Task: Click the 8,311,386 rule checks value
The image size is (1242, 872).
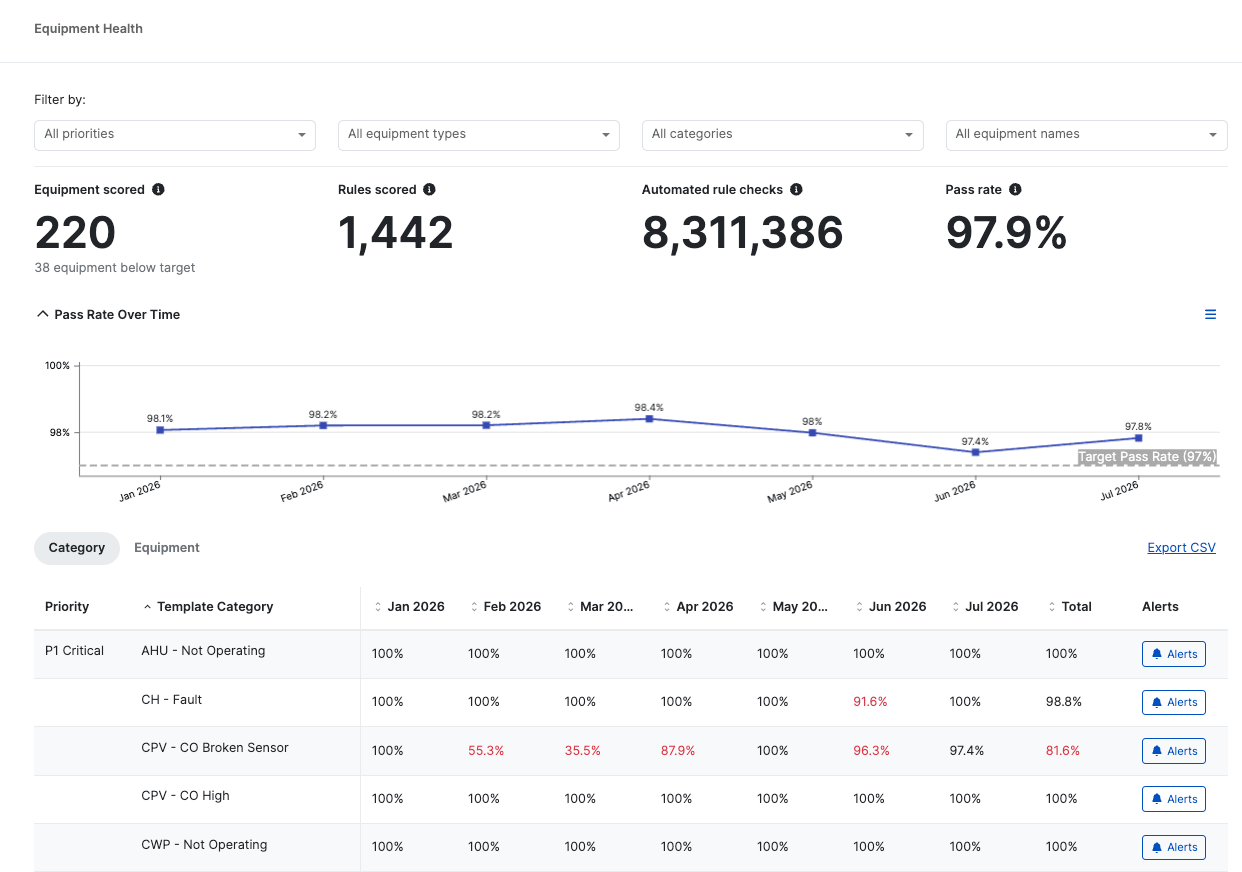Action: tap(743, 233)
